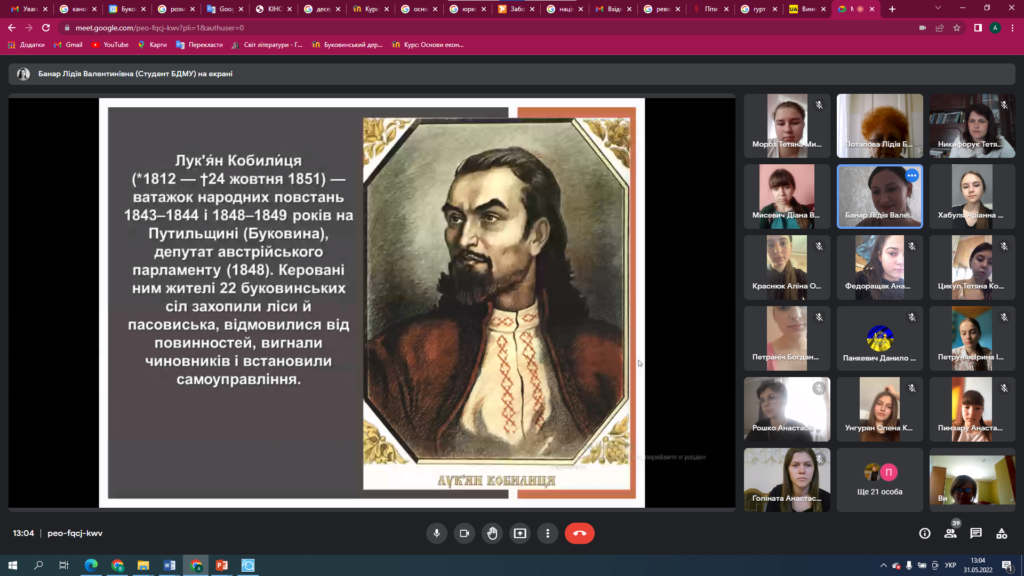Expand the tab search chevron
Image resolution: width=1024 pixels, height=576 pixels.
click(x=938, y=8)
